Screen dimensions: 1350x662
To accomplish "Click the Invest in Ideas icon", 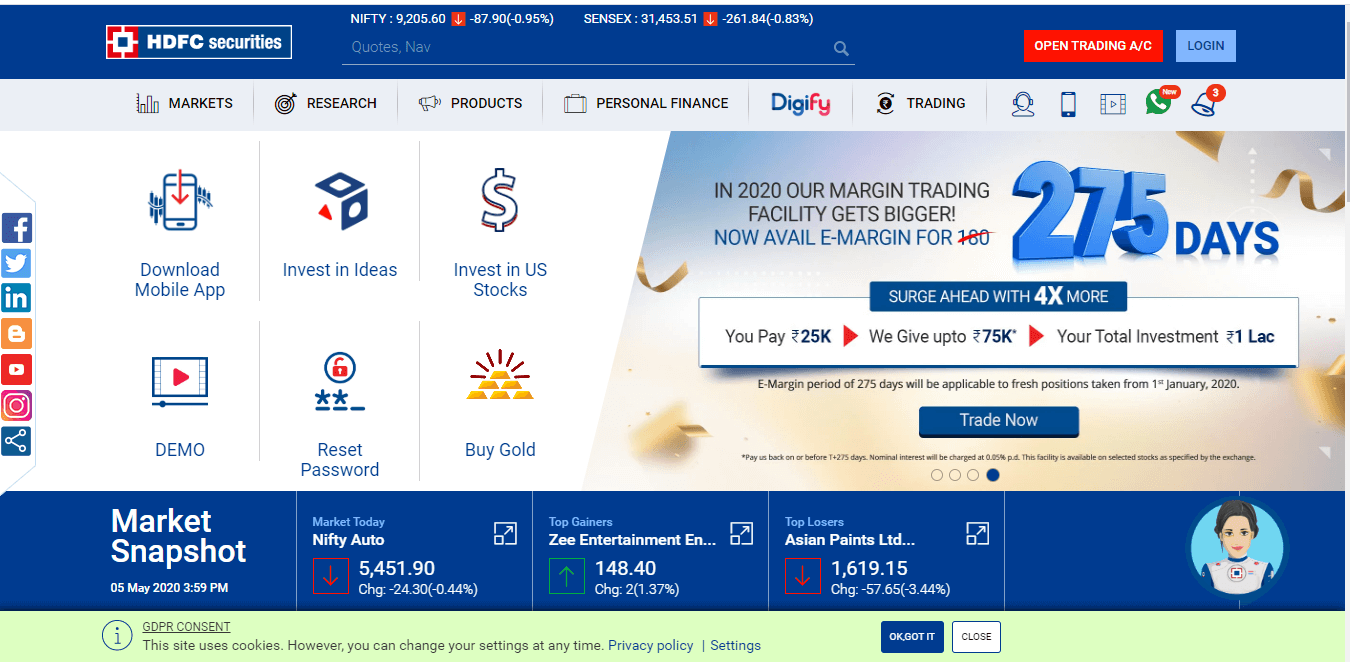I will coord(341,201).
